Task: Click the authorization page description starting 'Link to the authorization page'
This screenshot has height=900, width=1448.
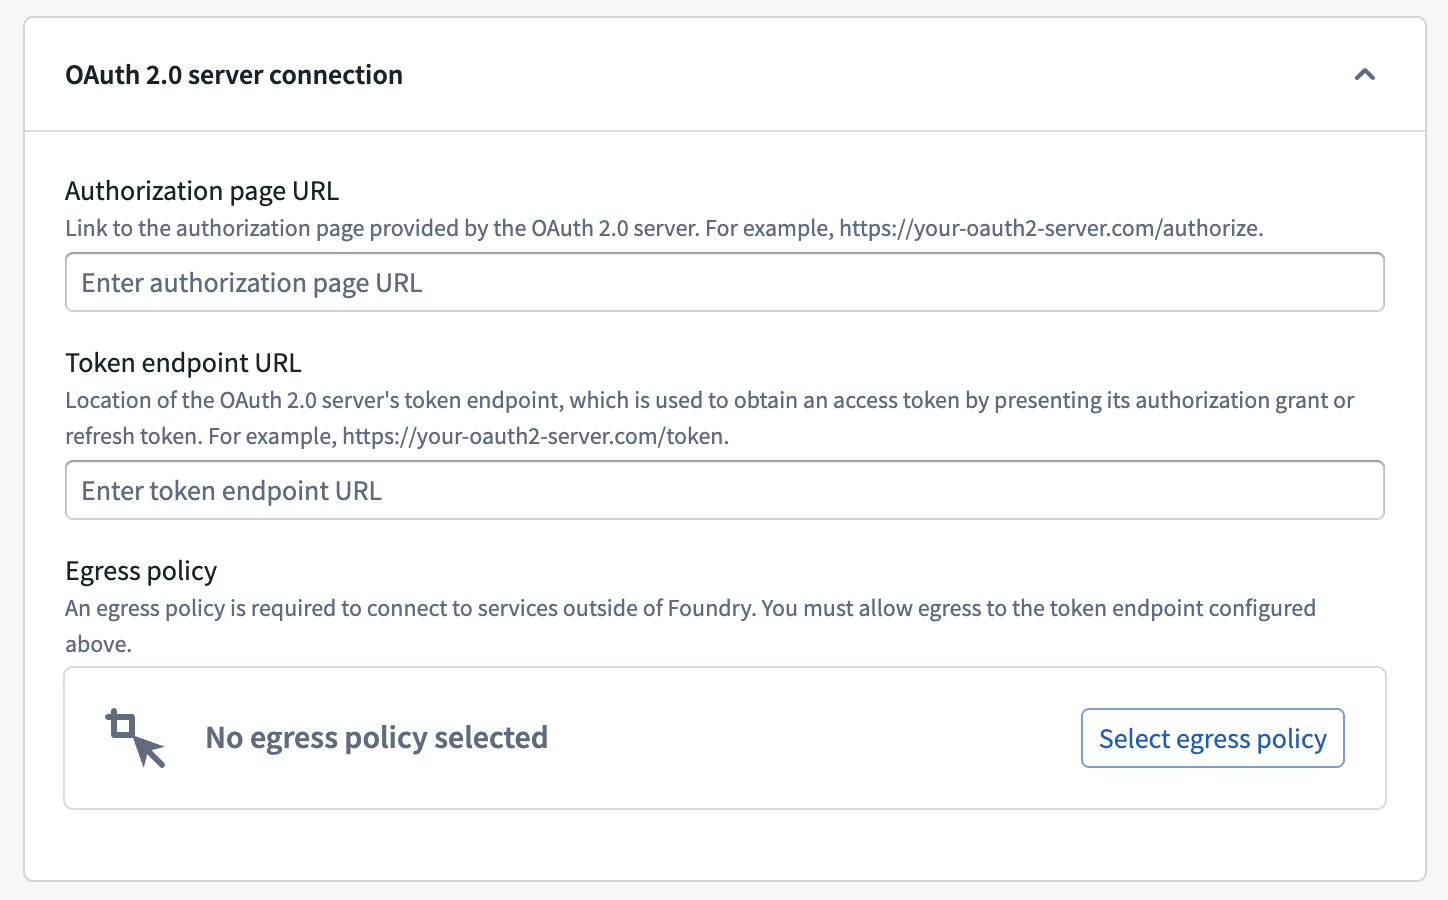Action: [664, 228]
